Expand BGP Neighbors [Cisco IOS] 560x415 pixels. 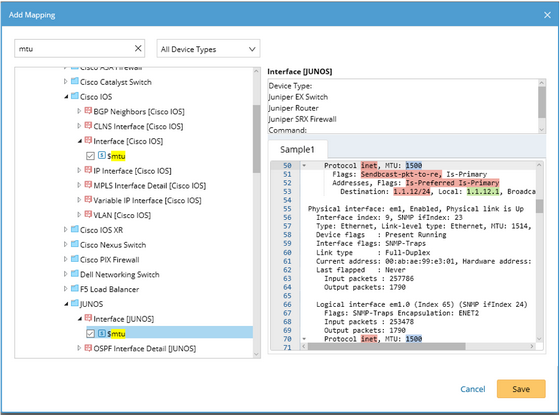pyautogui.click(x=79, y=111)
